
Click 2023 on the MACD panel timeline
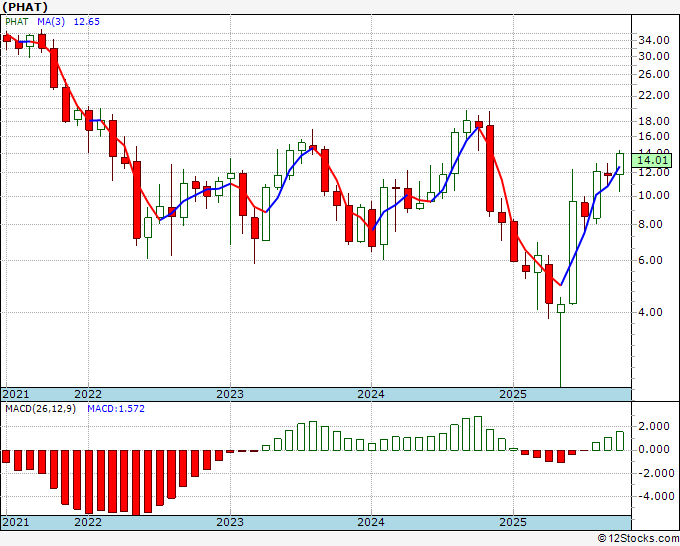click(x=230, y=522)
